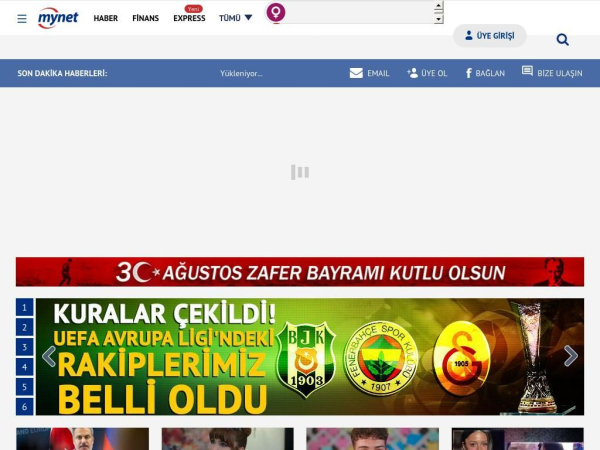600x450 pixels.
Task: Open EMAIL link with envelope icon
Action: [369, 73]
